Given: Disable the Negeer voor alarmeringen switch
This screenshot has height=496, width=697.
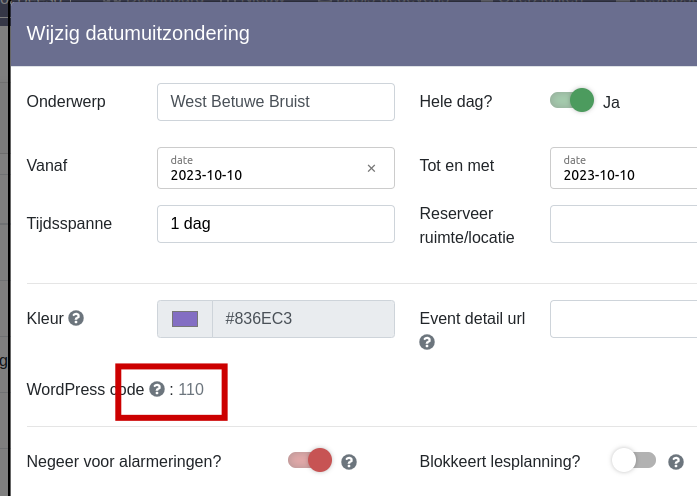Looking at the screenshot, I should [310, 460].
